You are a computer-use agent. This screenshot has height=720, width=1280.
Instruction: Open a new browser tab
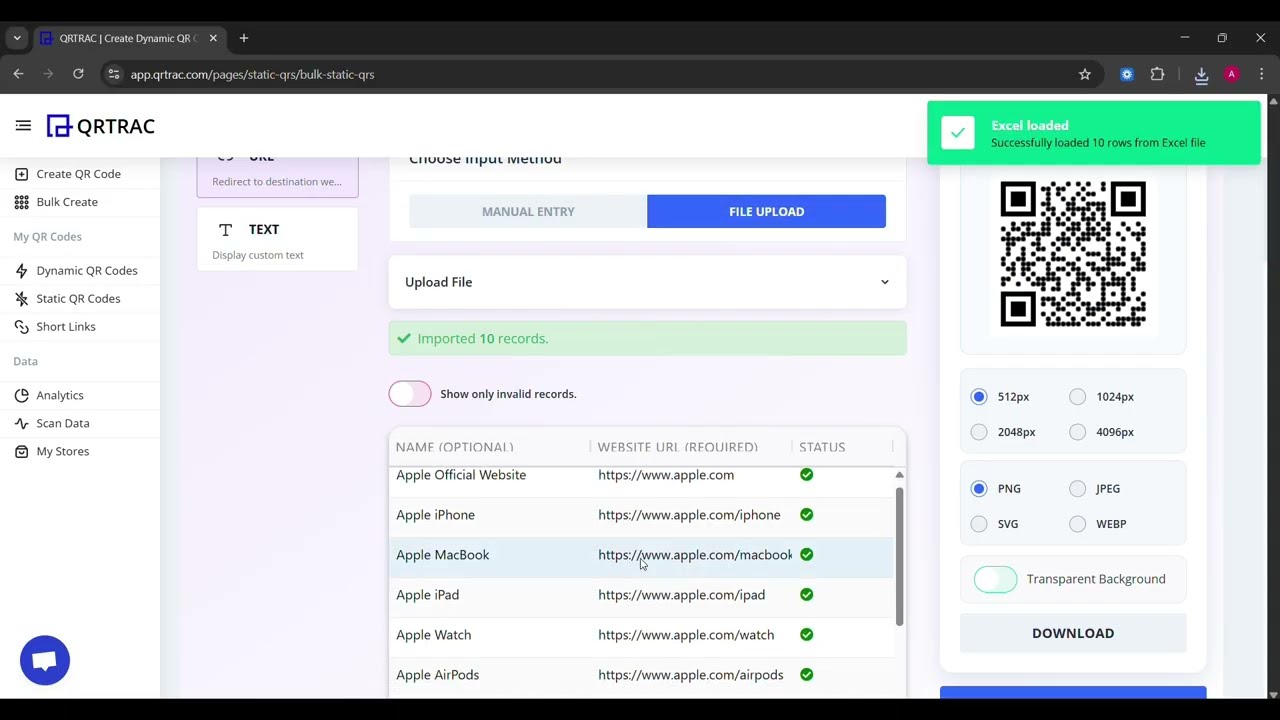tap(244, 38)
